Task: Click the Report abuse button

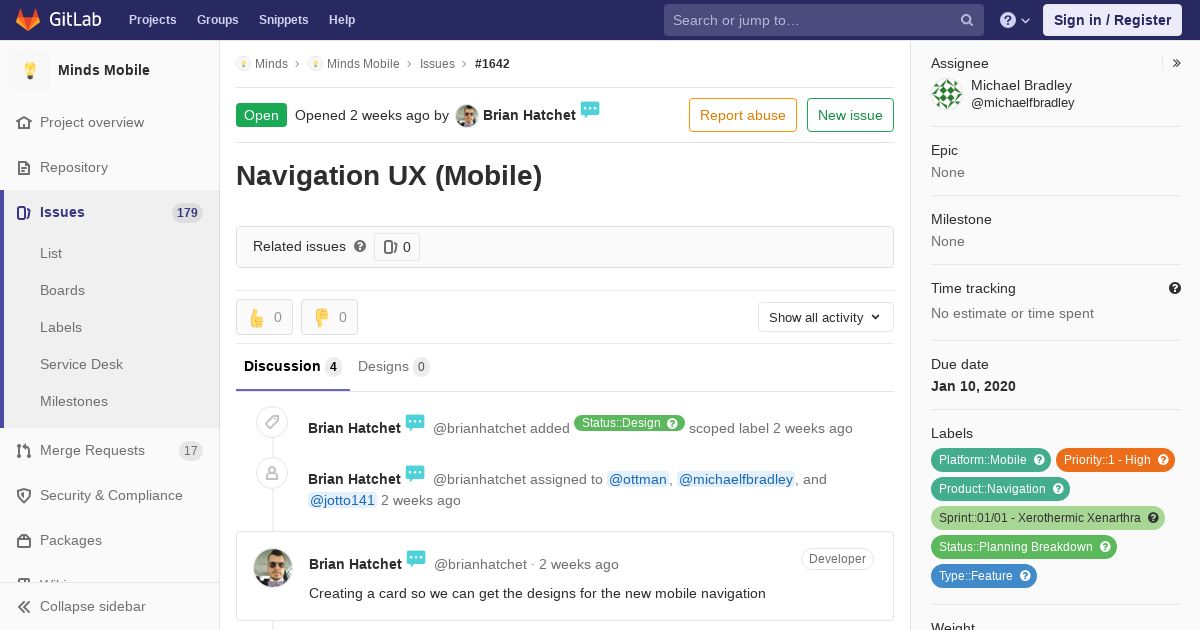Action: [x=743, y=115]
